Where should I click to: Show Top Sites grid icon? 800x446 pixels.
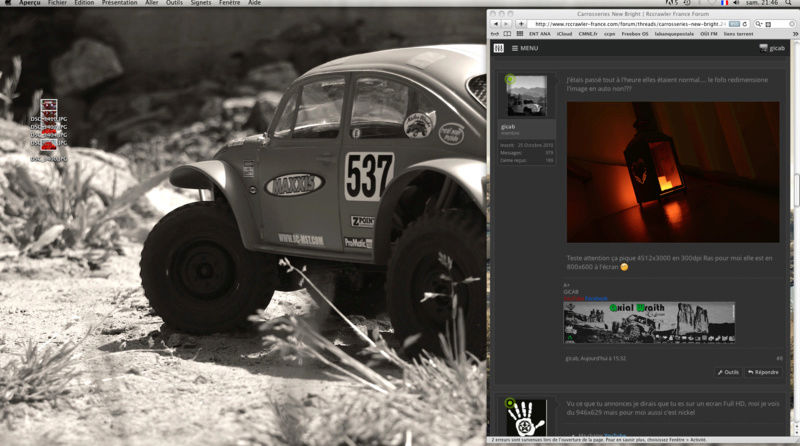[x=519, y=34]
